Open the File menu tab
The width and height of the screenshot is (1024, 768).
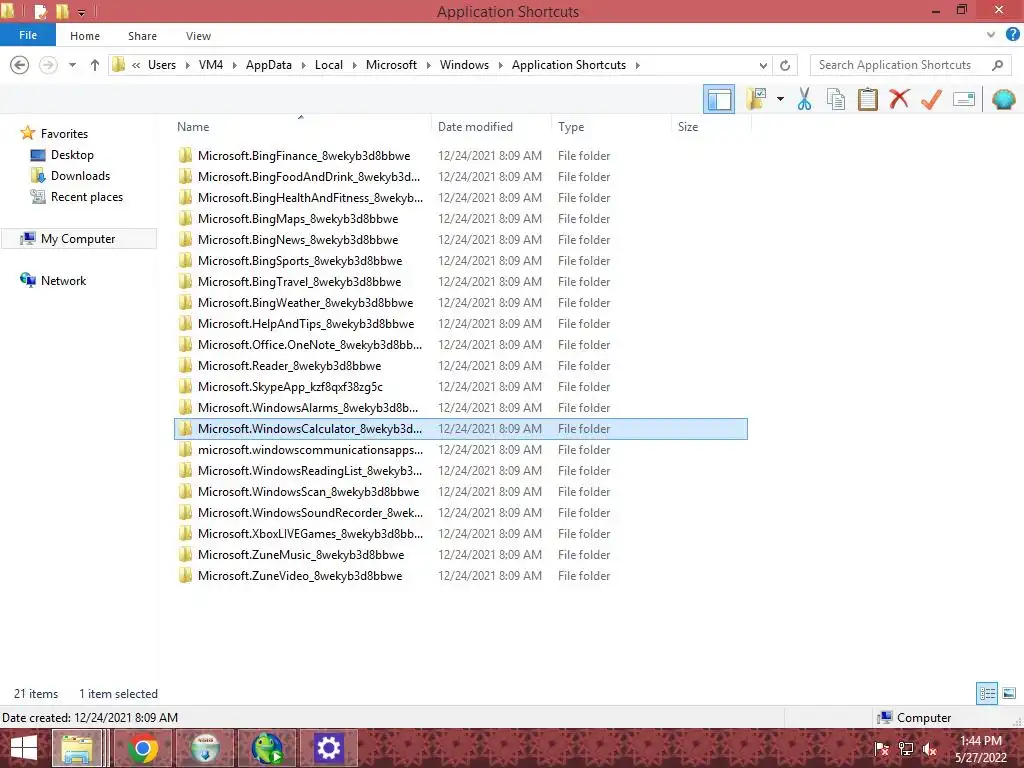tap(28, 35)
